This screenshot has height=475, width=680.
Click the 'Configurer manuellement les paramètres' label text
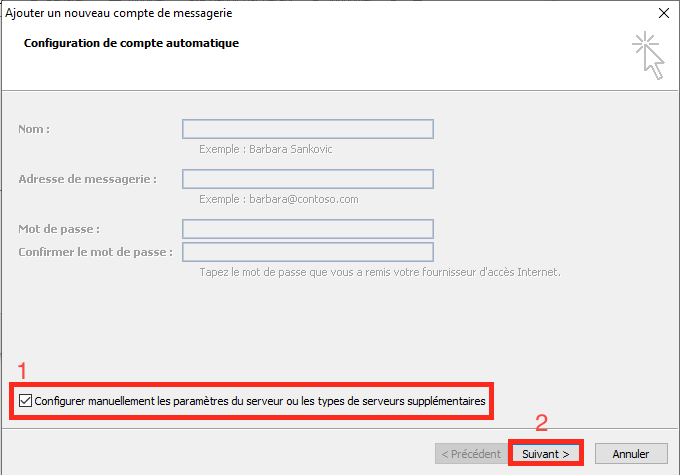(x=260, y=401)
